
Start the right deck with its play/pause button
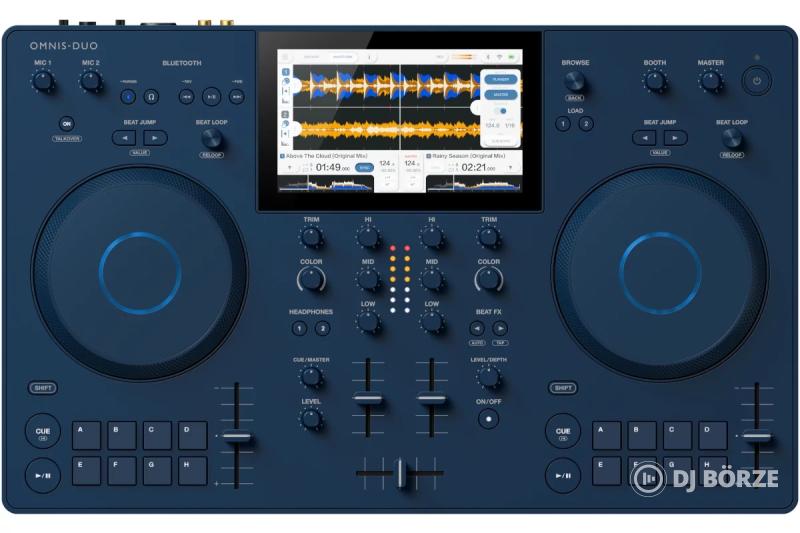(x=563, y=475)
